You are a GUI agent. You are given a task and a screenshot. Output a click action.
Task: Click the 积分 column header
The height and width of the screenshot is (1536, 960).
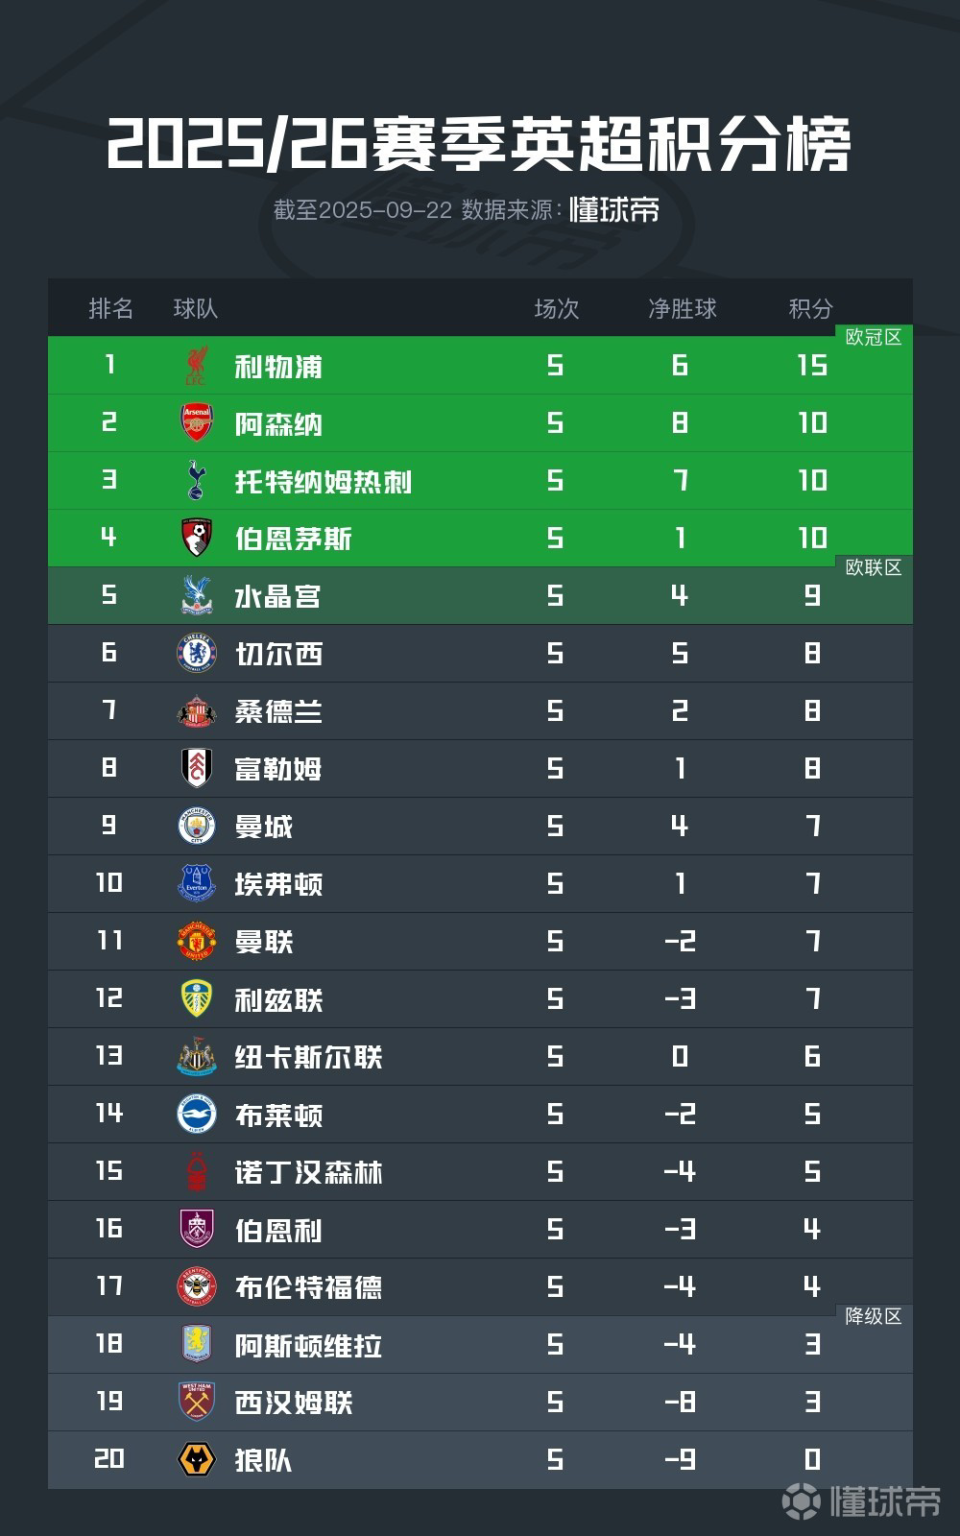click(810, 309)
